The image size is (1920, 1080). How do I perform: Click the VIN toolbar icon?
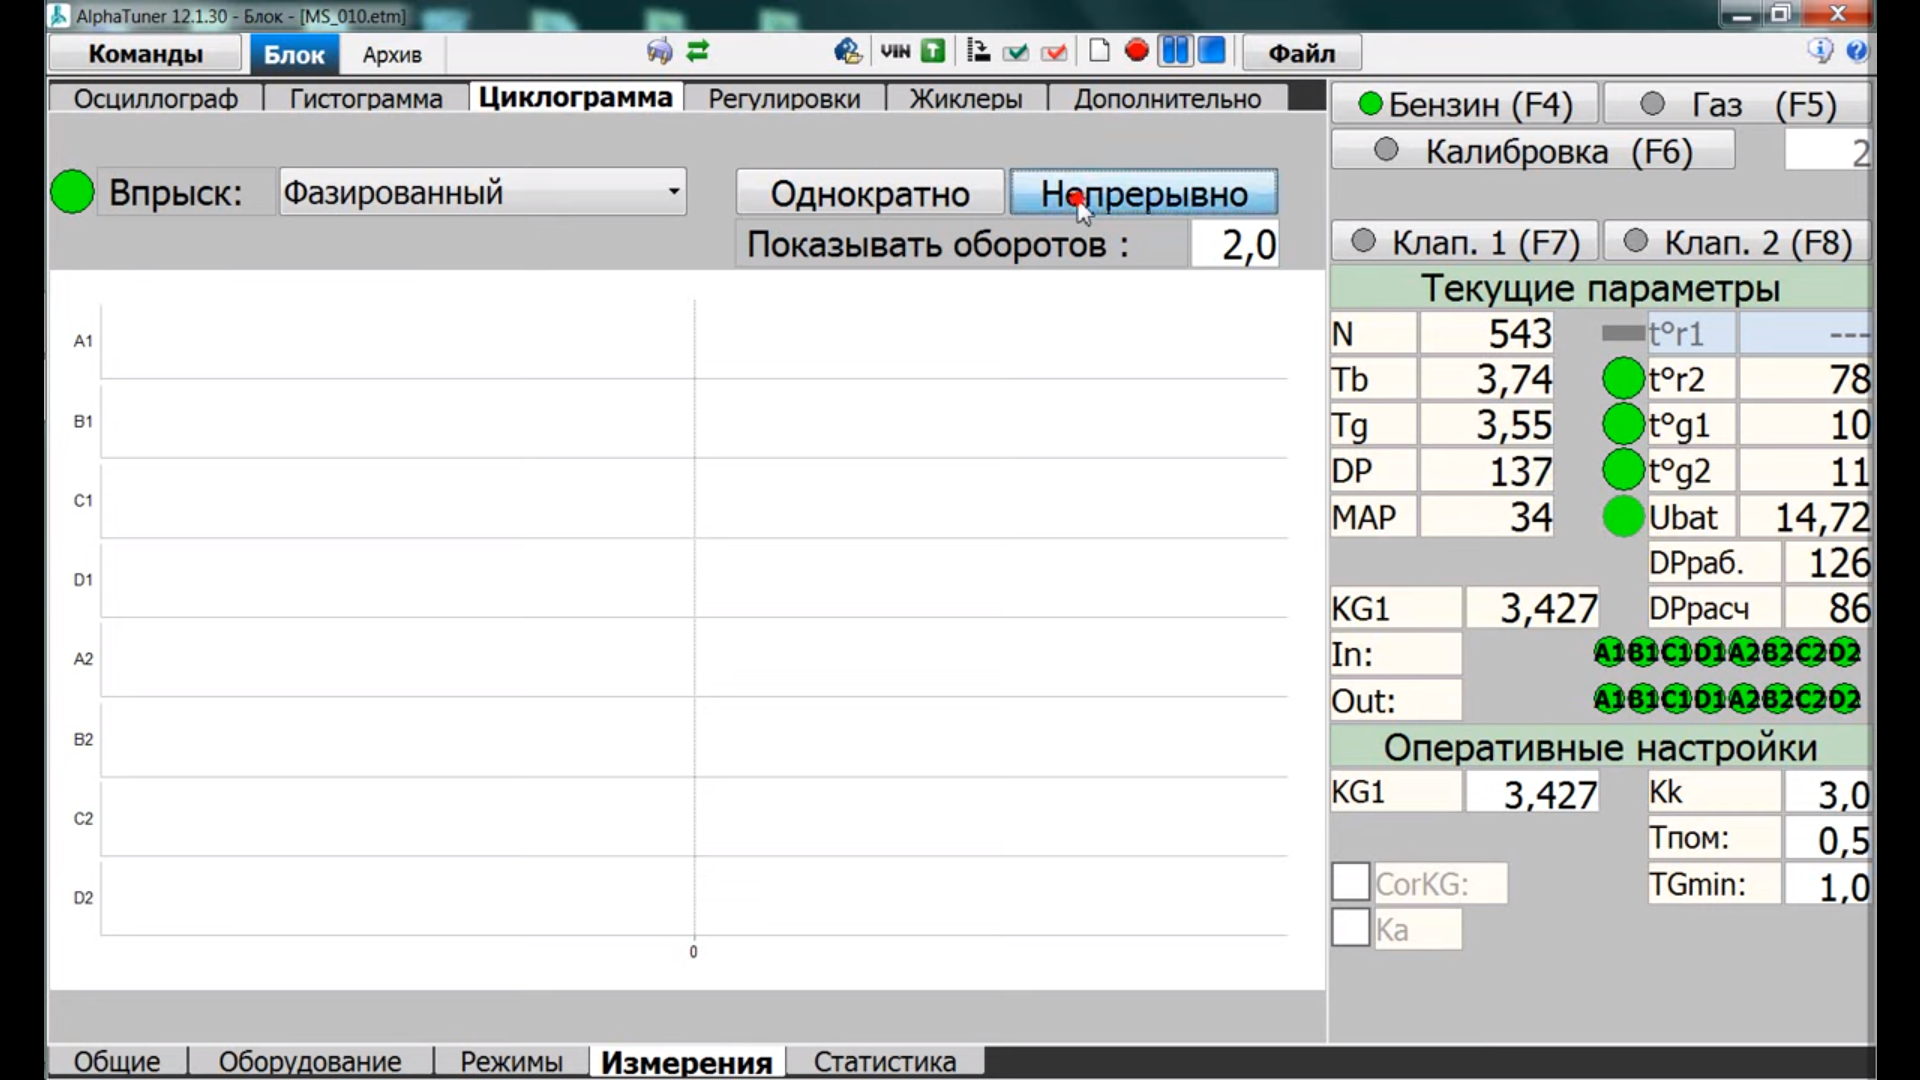(x=895, y=51)
